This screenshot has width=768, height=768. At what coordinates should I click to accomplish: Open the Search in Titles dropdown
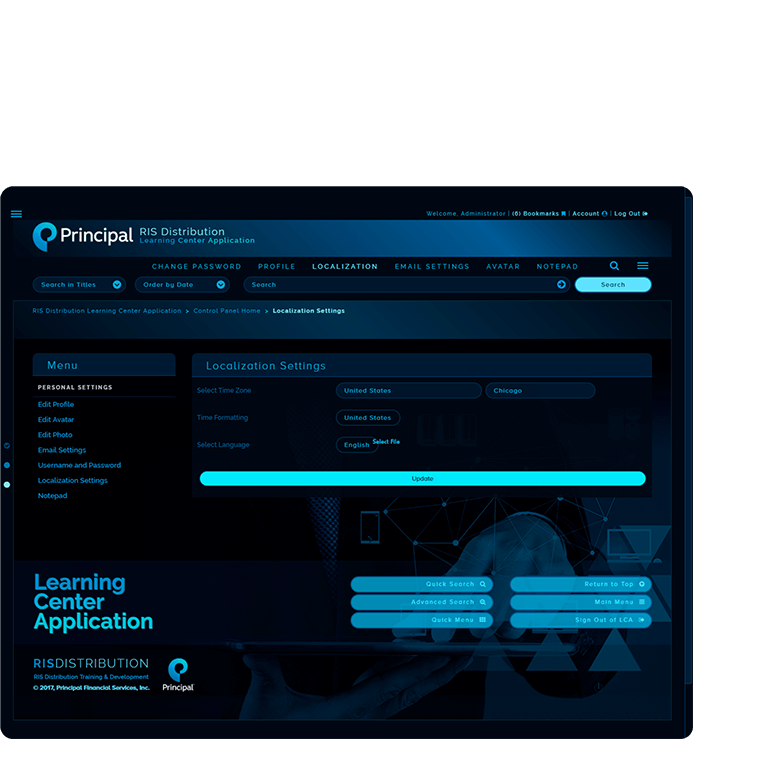(x=79, y=285)
